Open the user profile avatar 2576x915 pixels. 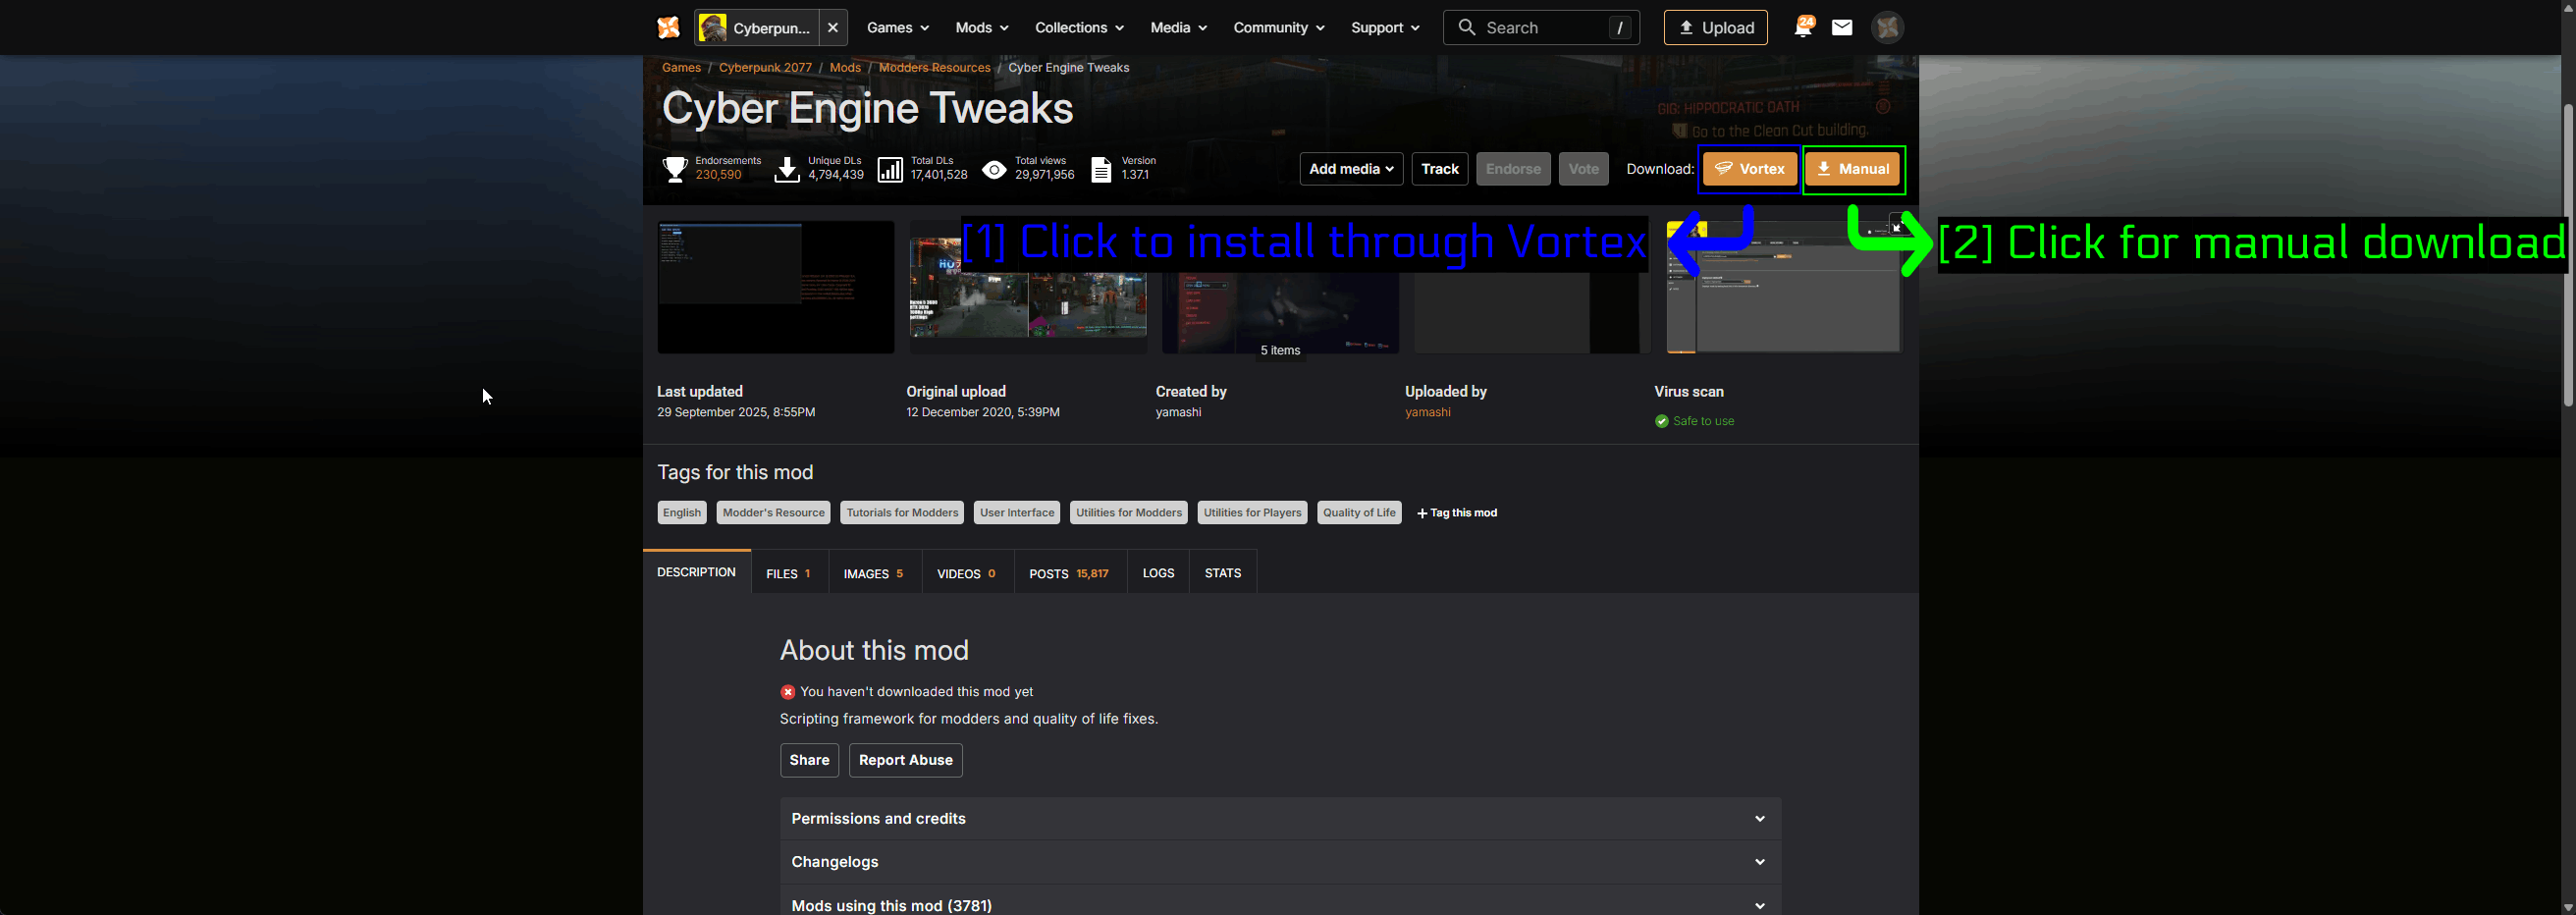pos(1887,27)
